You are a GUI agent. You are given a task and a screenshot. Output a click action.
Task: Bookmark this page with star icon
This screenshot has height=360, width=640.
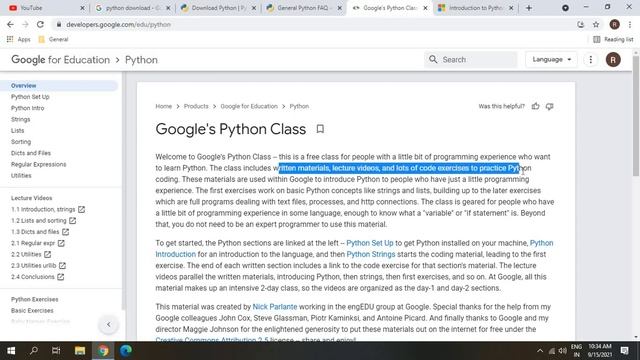[x=596, y=24]
